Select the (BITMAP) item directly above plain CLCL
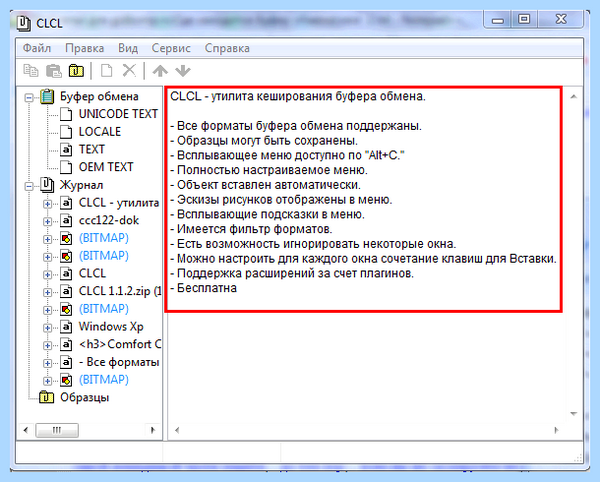The height and width of the screenshot is (482, 600). pyautogui.click(x=104, y=256)
